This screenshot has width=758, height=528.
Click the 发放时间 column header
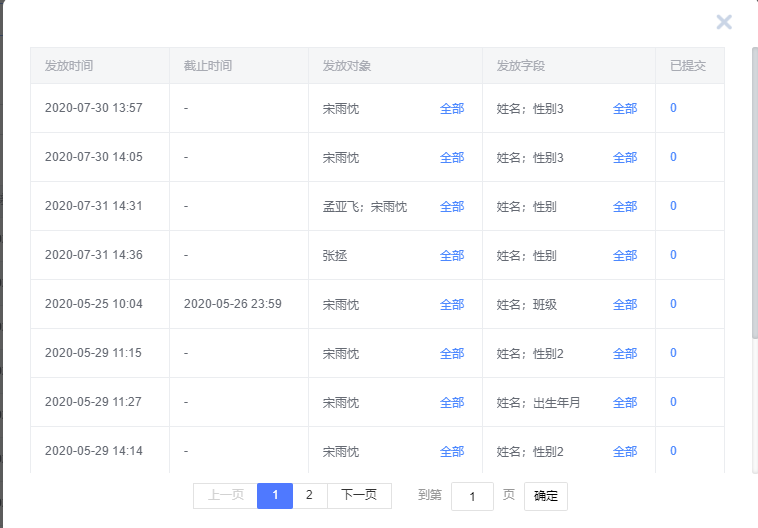pos(69,66)
